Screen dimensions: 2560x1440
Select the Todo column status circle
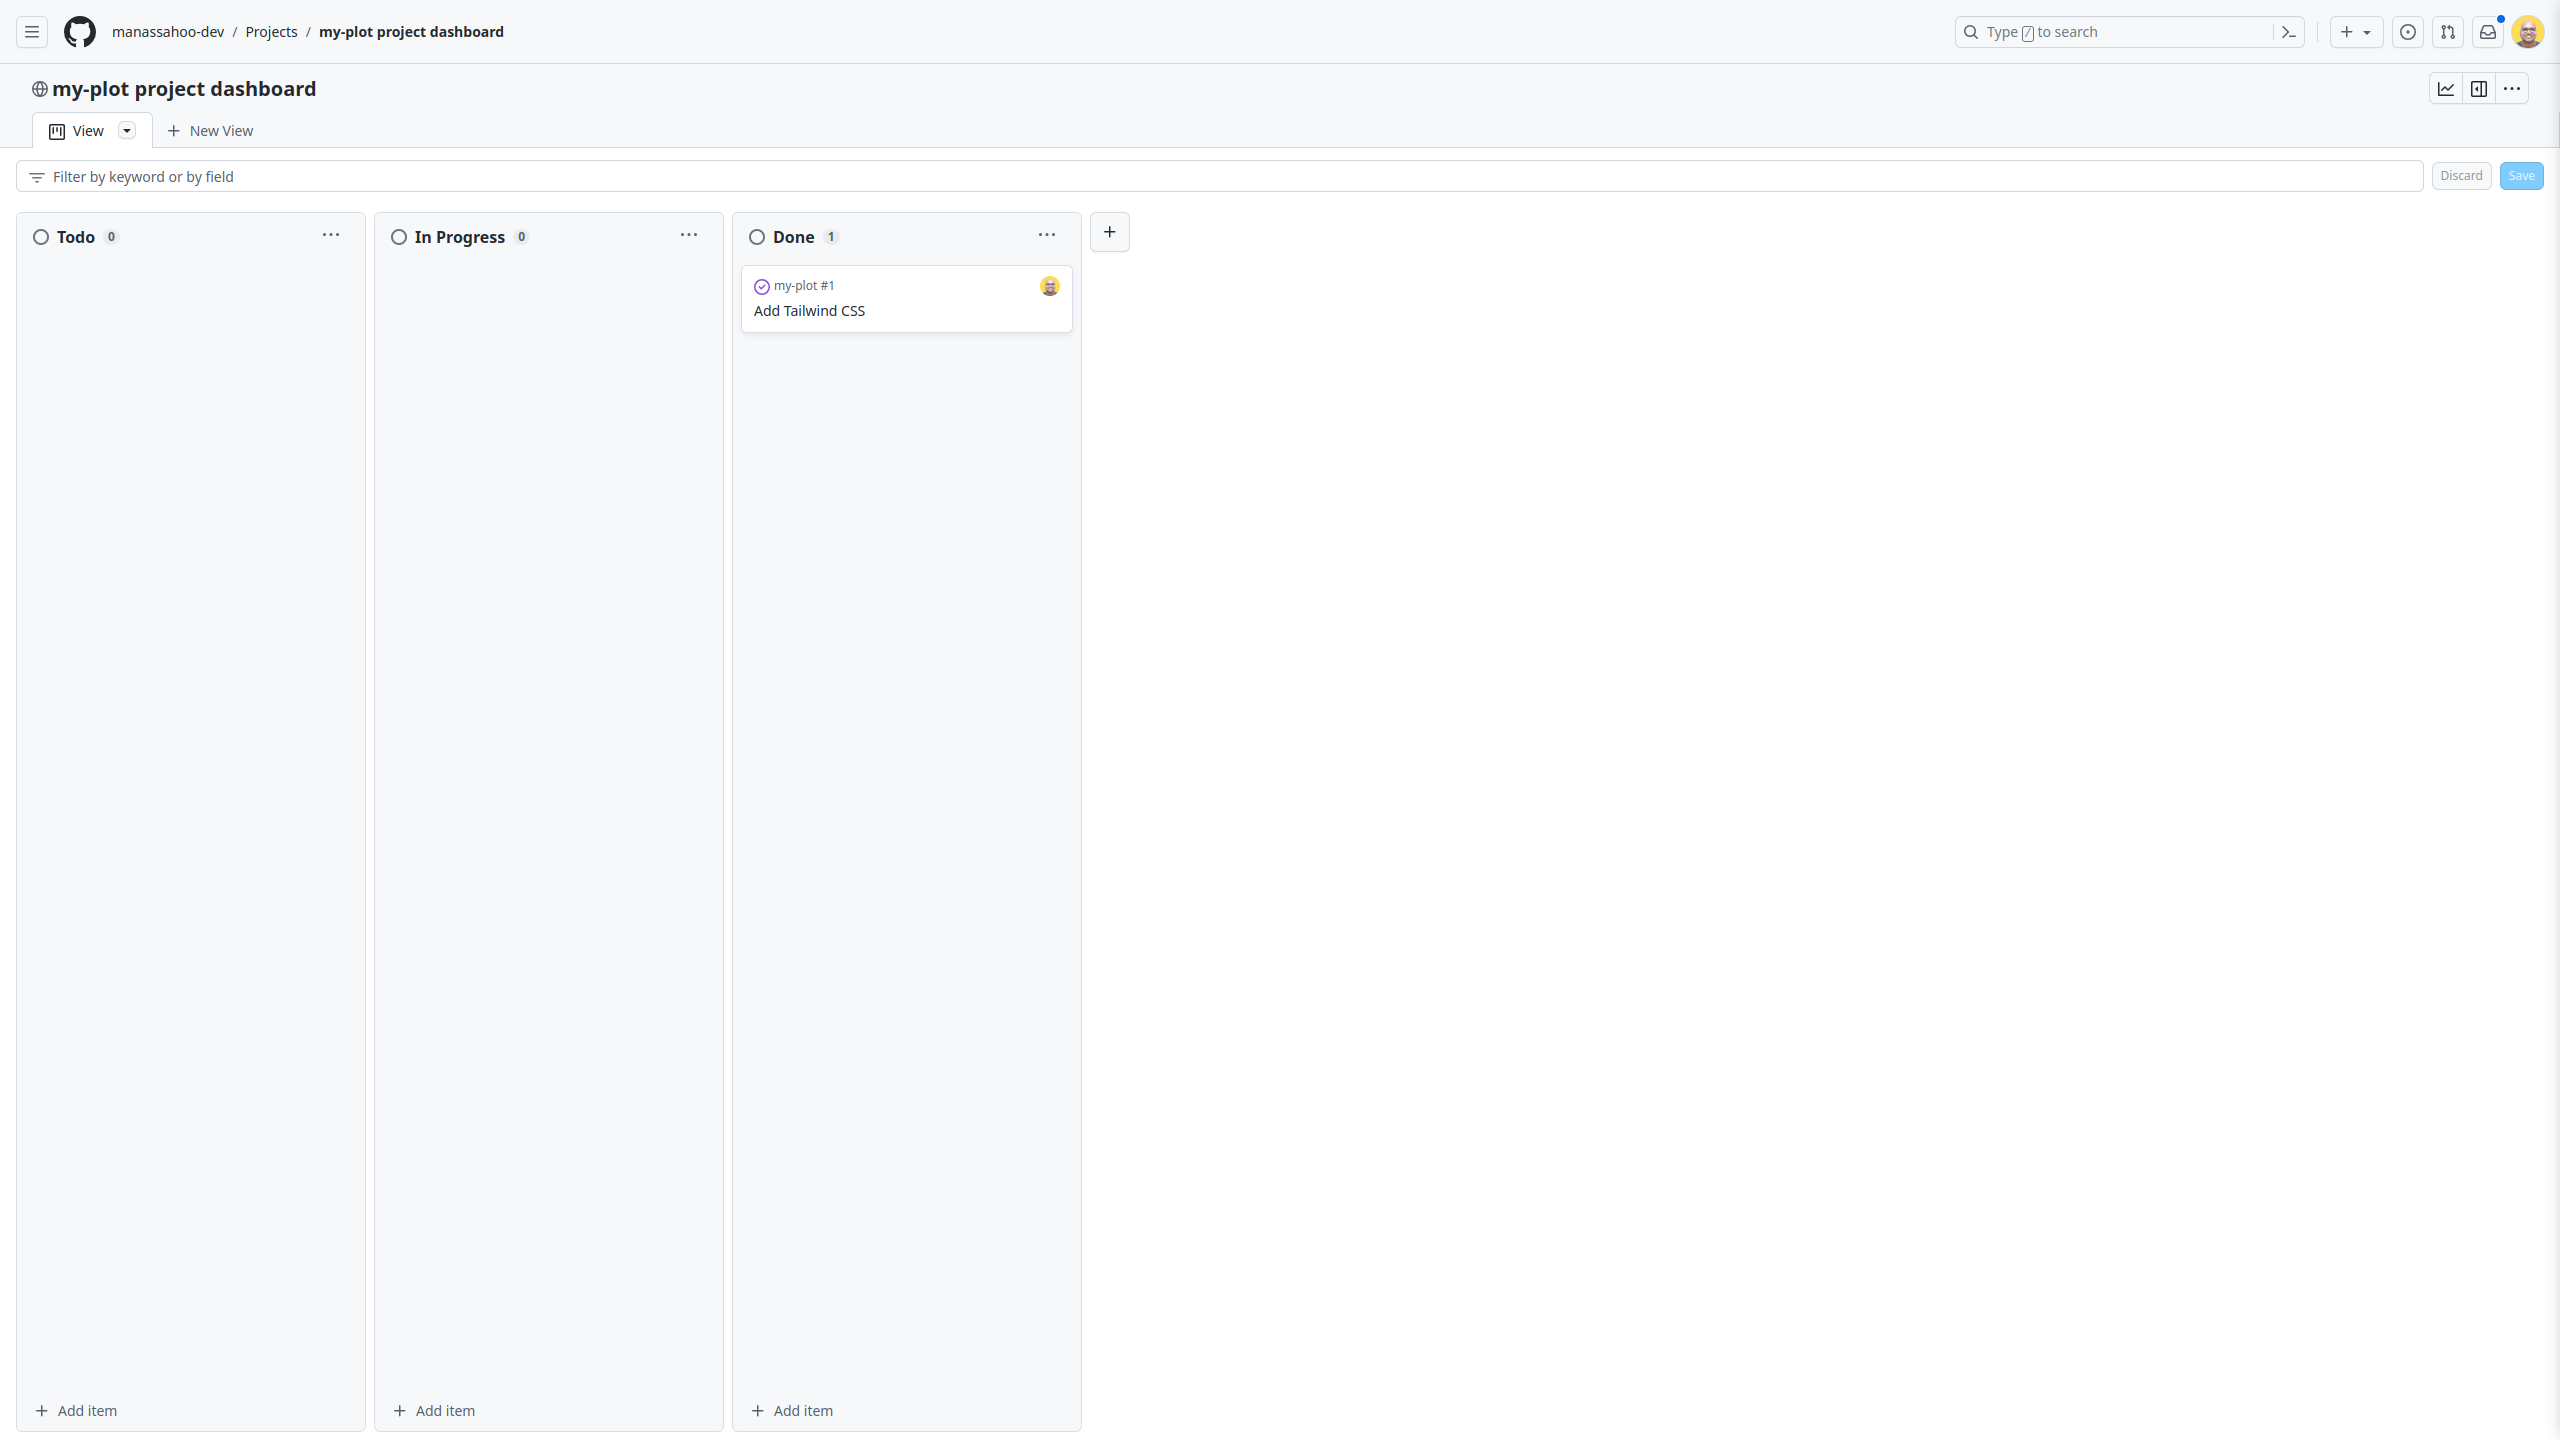pos(41,237)
